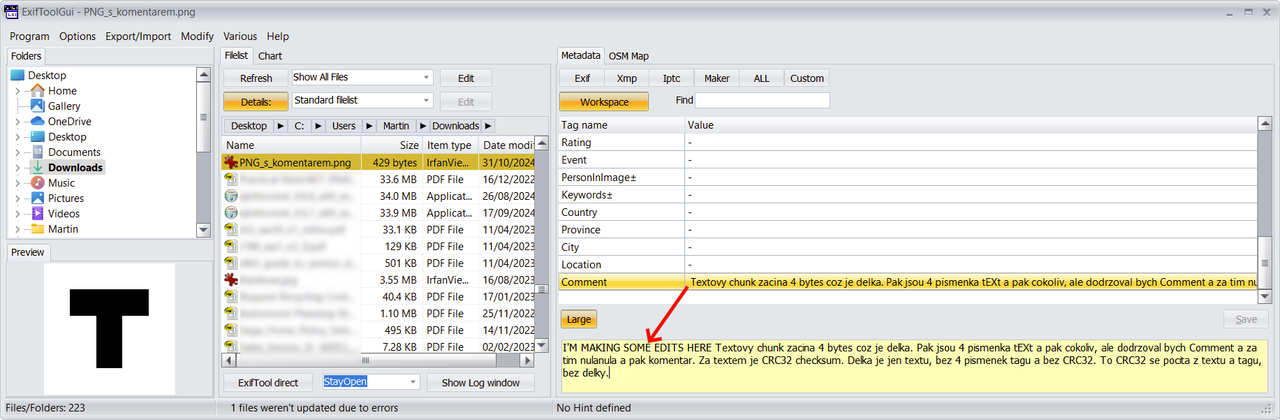Open the Modify menu
This screenshot has width=1280, height=420.
click(x=197, y=36)
